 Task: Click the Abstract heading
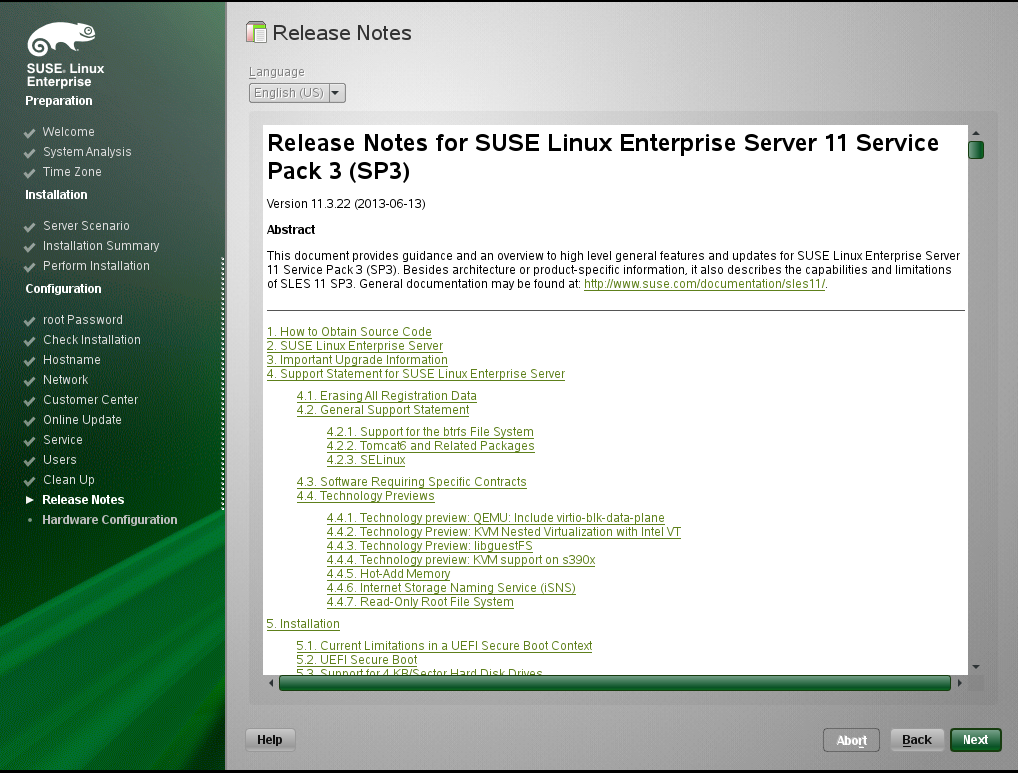pos(291,230)
